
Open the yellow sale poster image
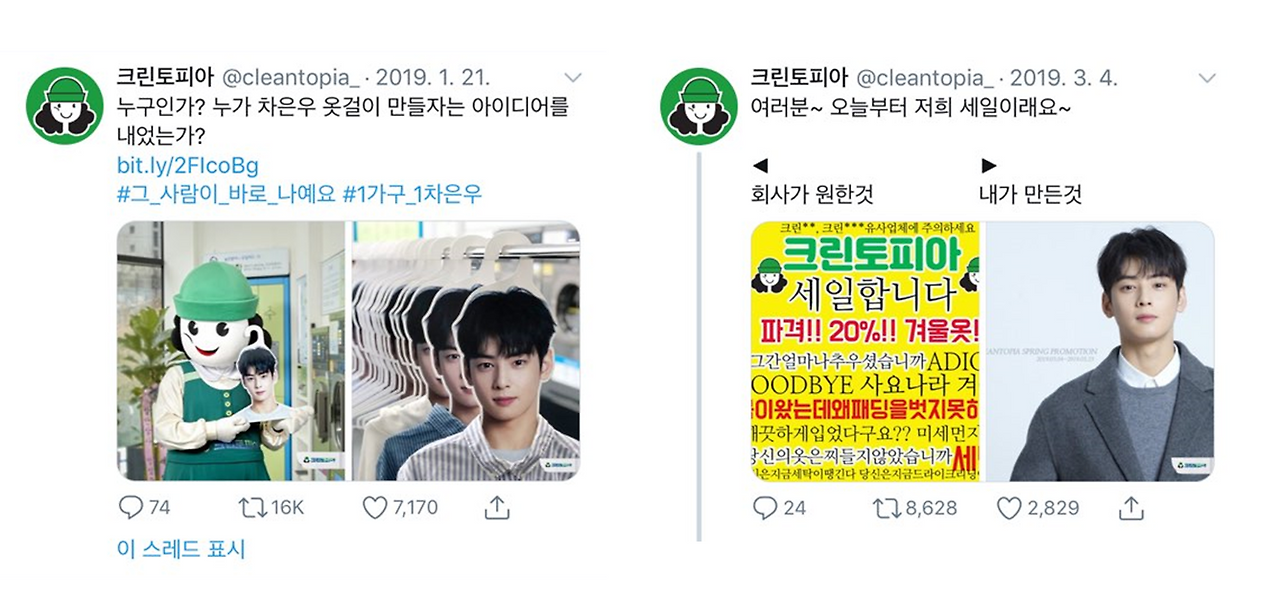click(x=866, y=351)
